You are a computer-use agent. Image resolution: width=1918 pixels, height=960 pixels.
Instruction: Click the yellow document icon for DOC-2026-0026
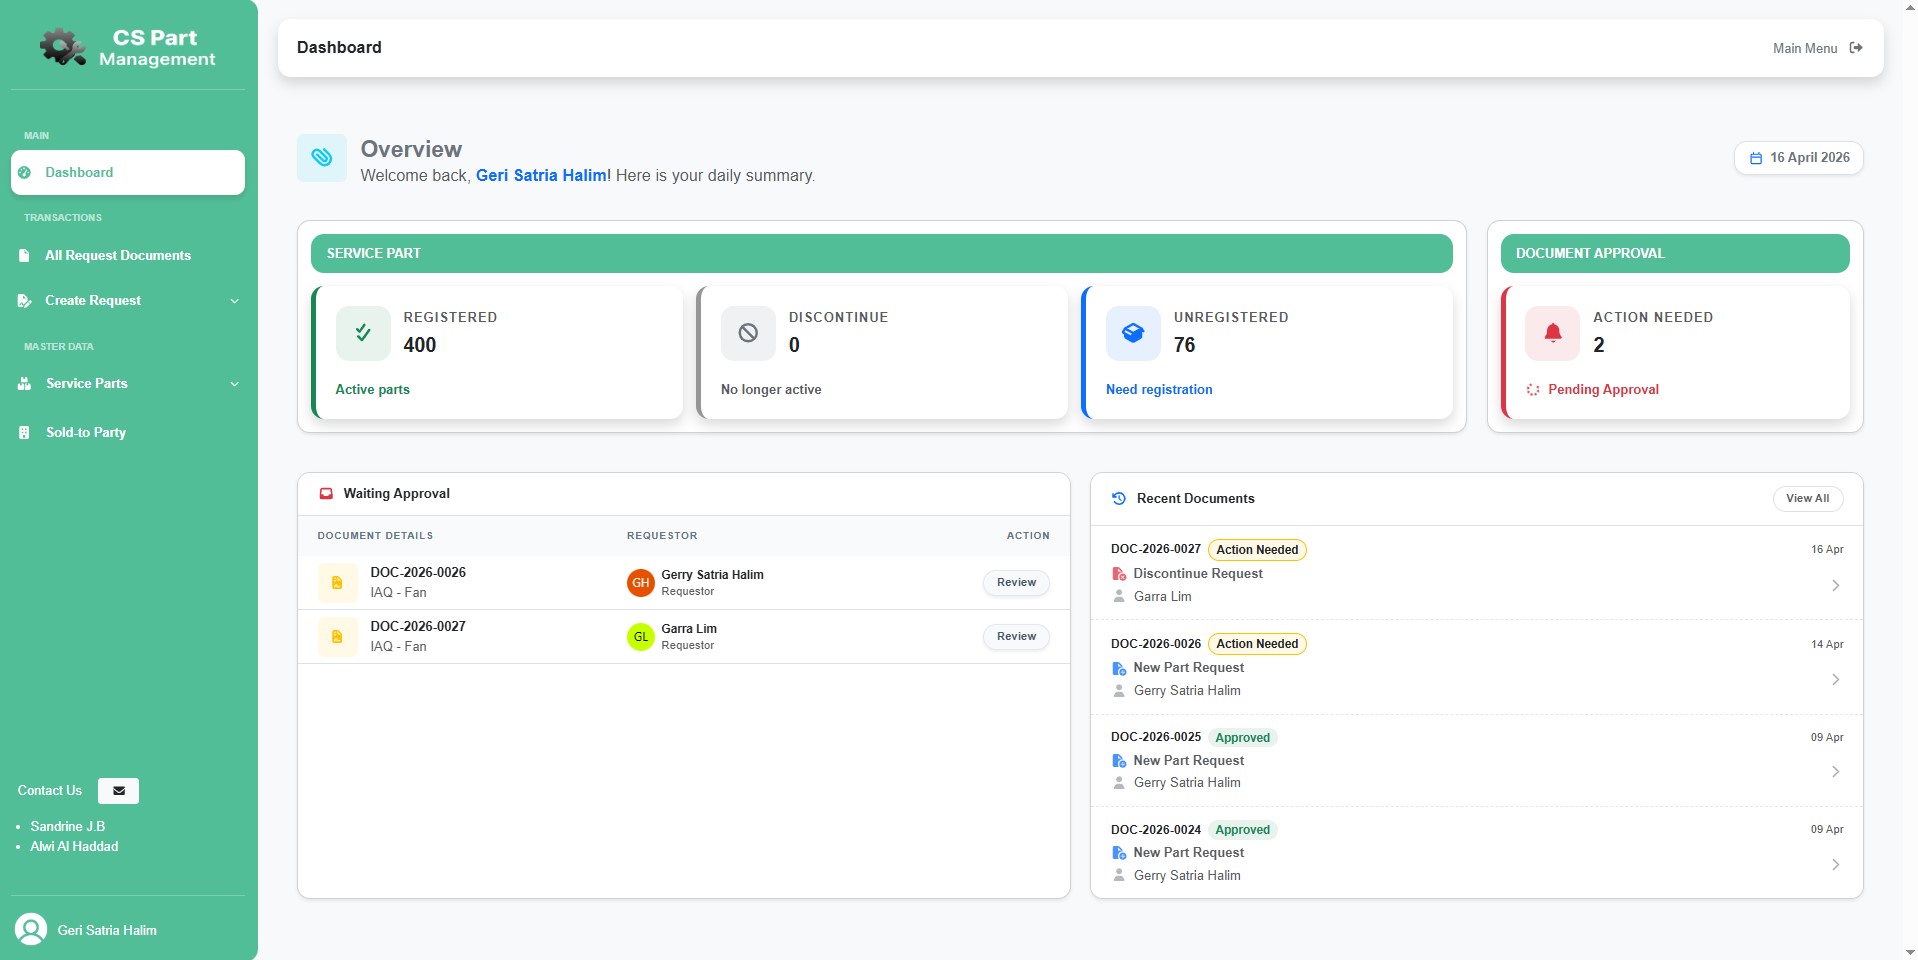click(337, 582)
